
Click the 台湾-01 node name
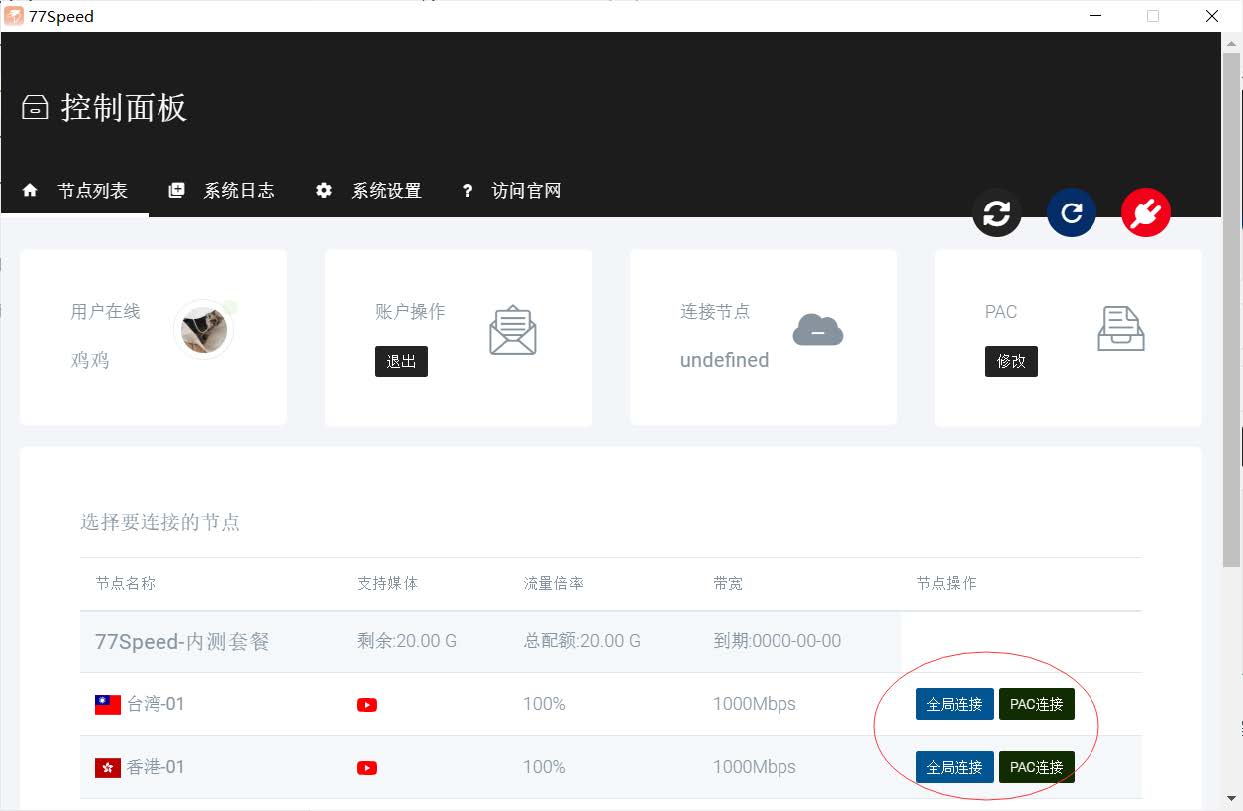click(x=156, y=704)
